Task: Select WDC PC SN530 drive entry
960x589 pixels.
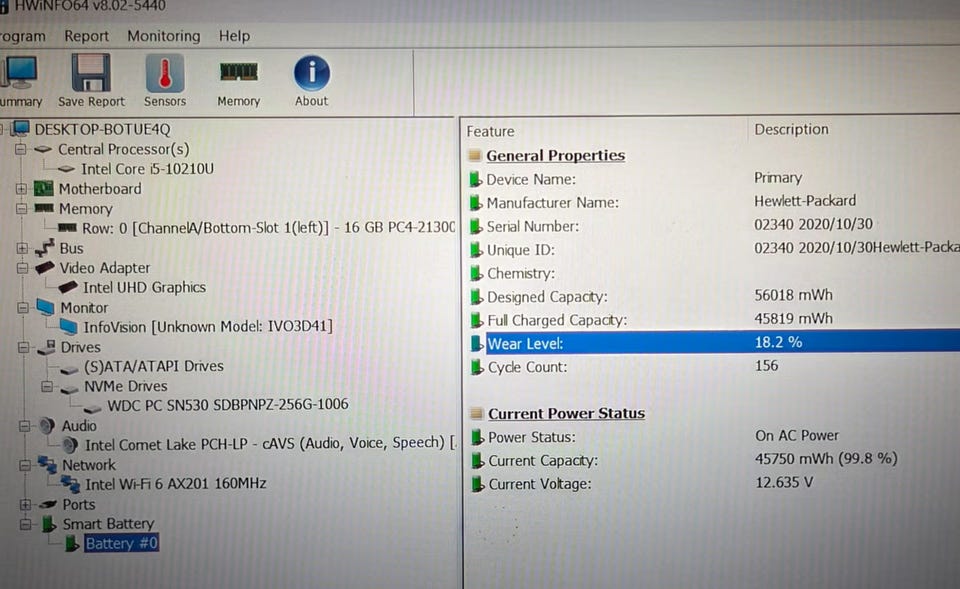Action: click(x=228, y=405)
